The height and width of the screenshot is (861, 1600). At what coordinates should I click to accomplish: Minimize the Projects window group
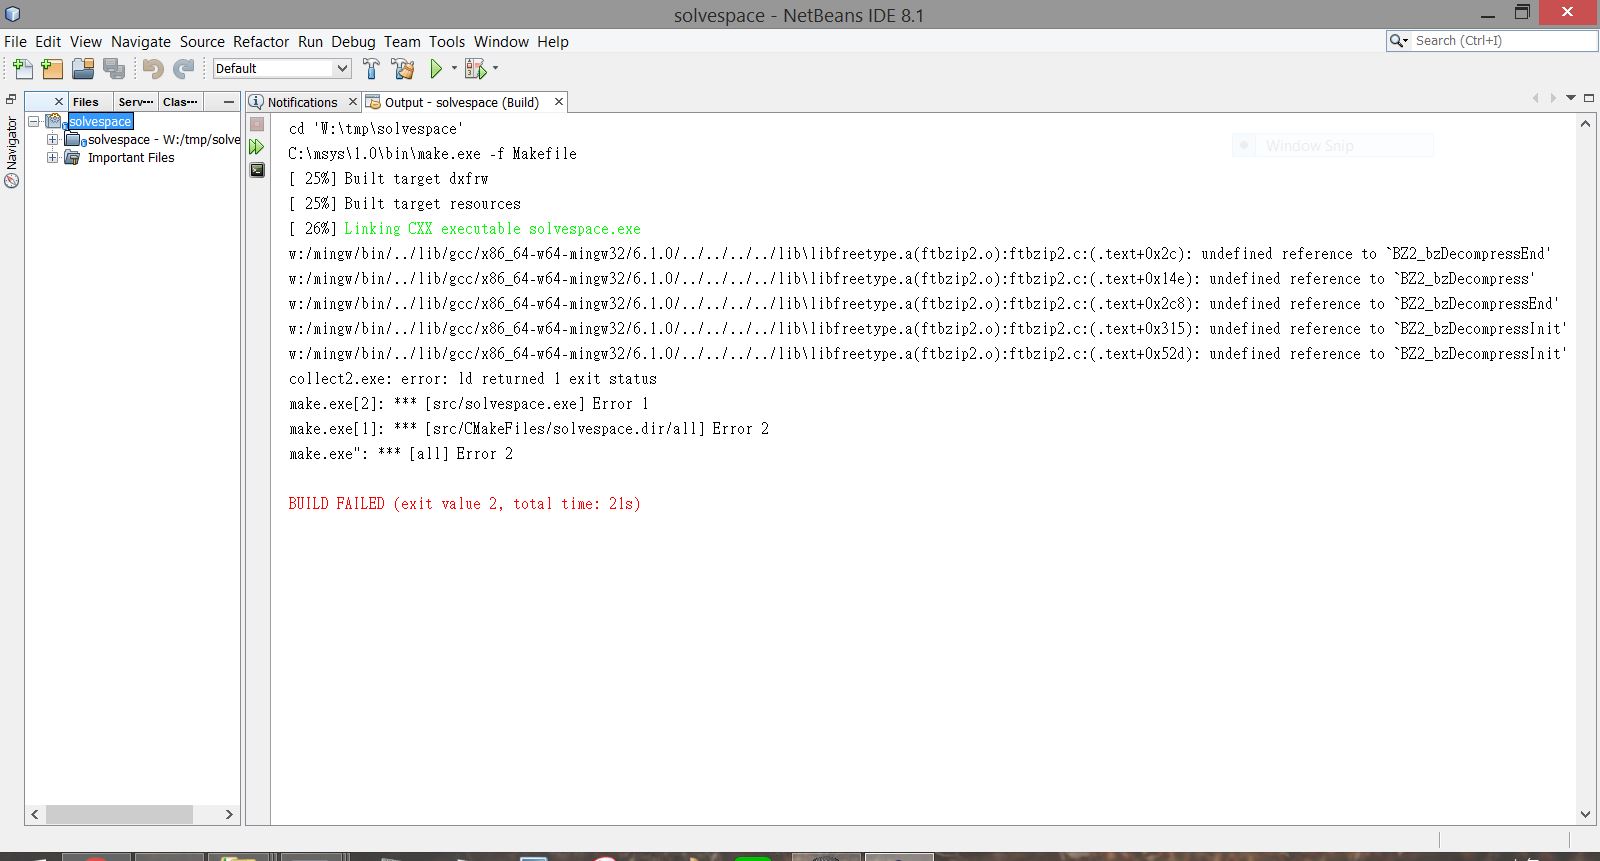tap(229, 102)
